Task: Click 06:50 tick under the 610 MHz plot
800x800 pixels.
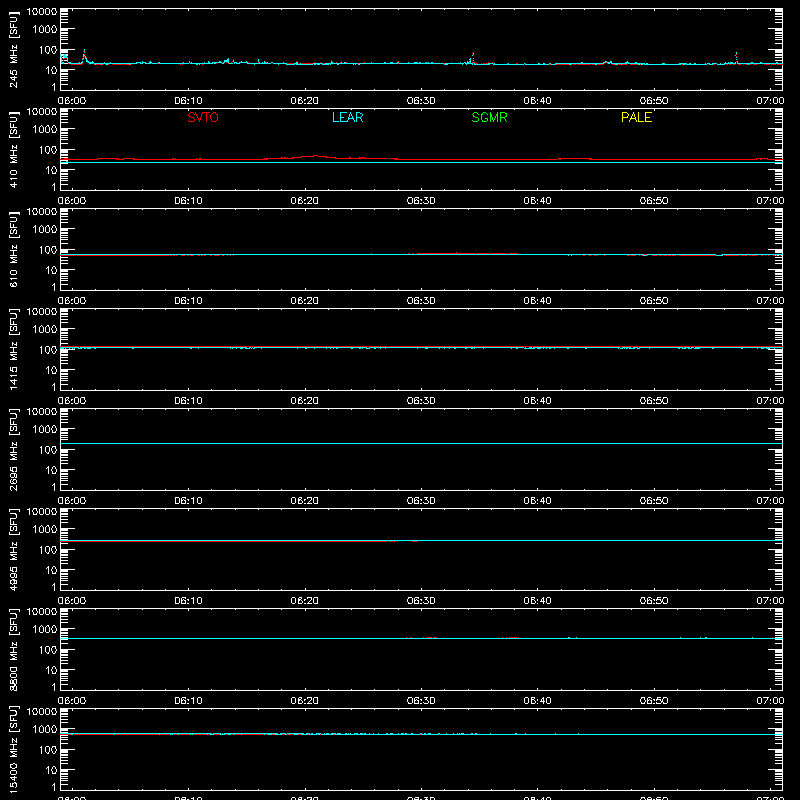Action: point(654,301)
